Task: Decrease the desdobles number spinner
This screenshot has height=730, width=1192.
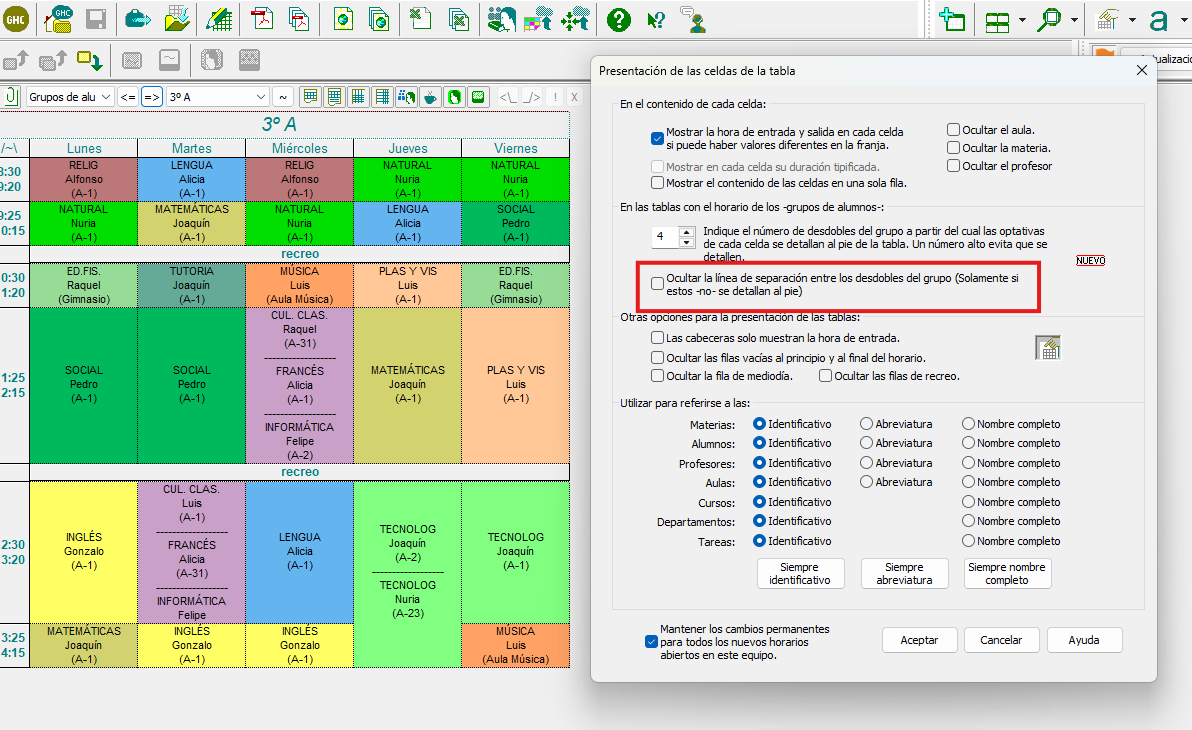Action: click(686, 243)
